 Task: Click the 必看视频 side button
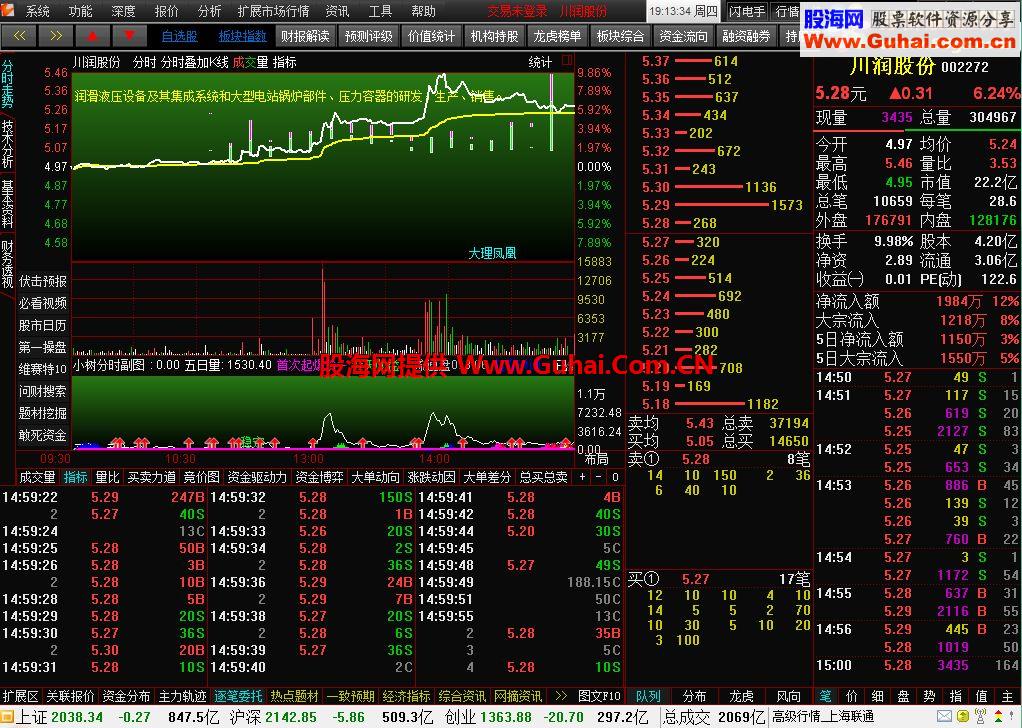[43, 303]
